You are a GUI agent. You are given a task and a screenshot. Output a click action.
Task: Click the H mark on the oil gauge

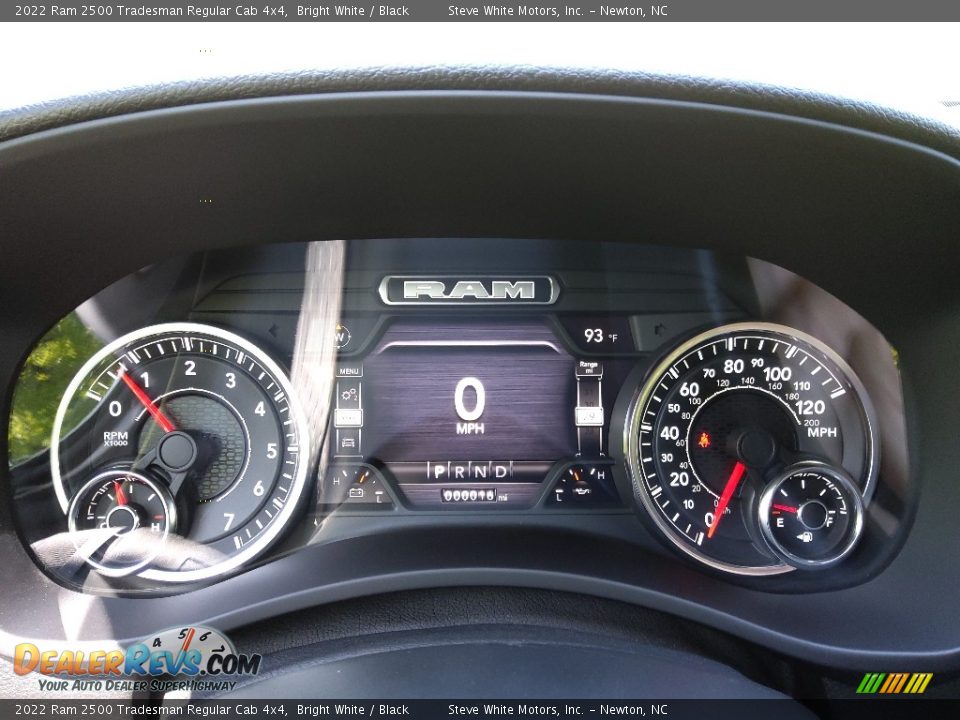[x=601, y=475]
